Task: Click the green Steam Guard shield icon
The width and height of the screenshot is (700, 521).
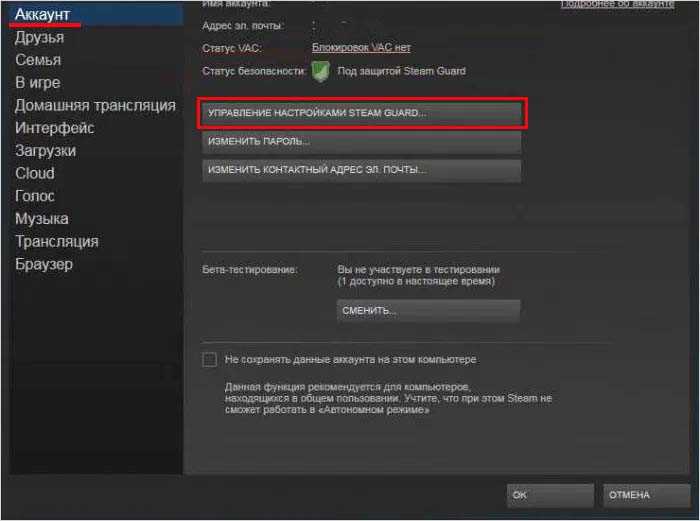Action: pos(321,71)
